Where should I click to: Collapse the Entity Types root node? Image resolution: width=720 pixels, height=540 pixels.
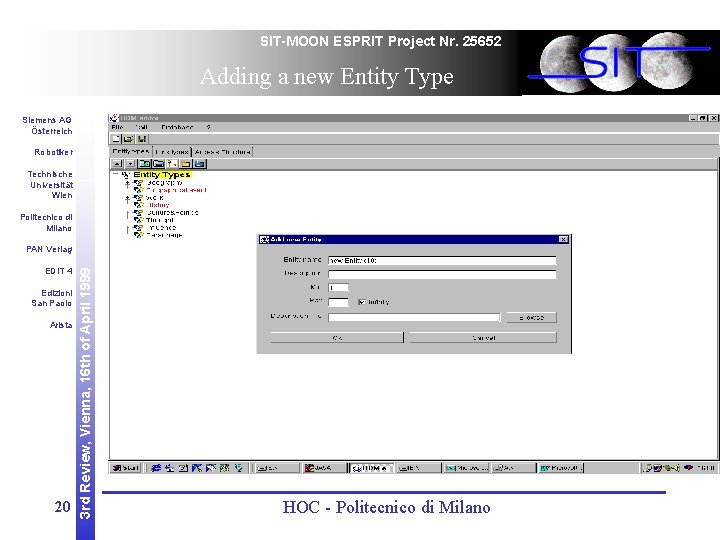click(116, 174)
